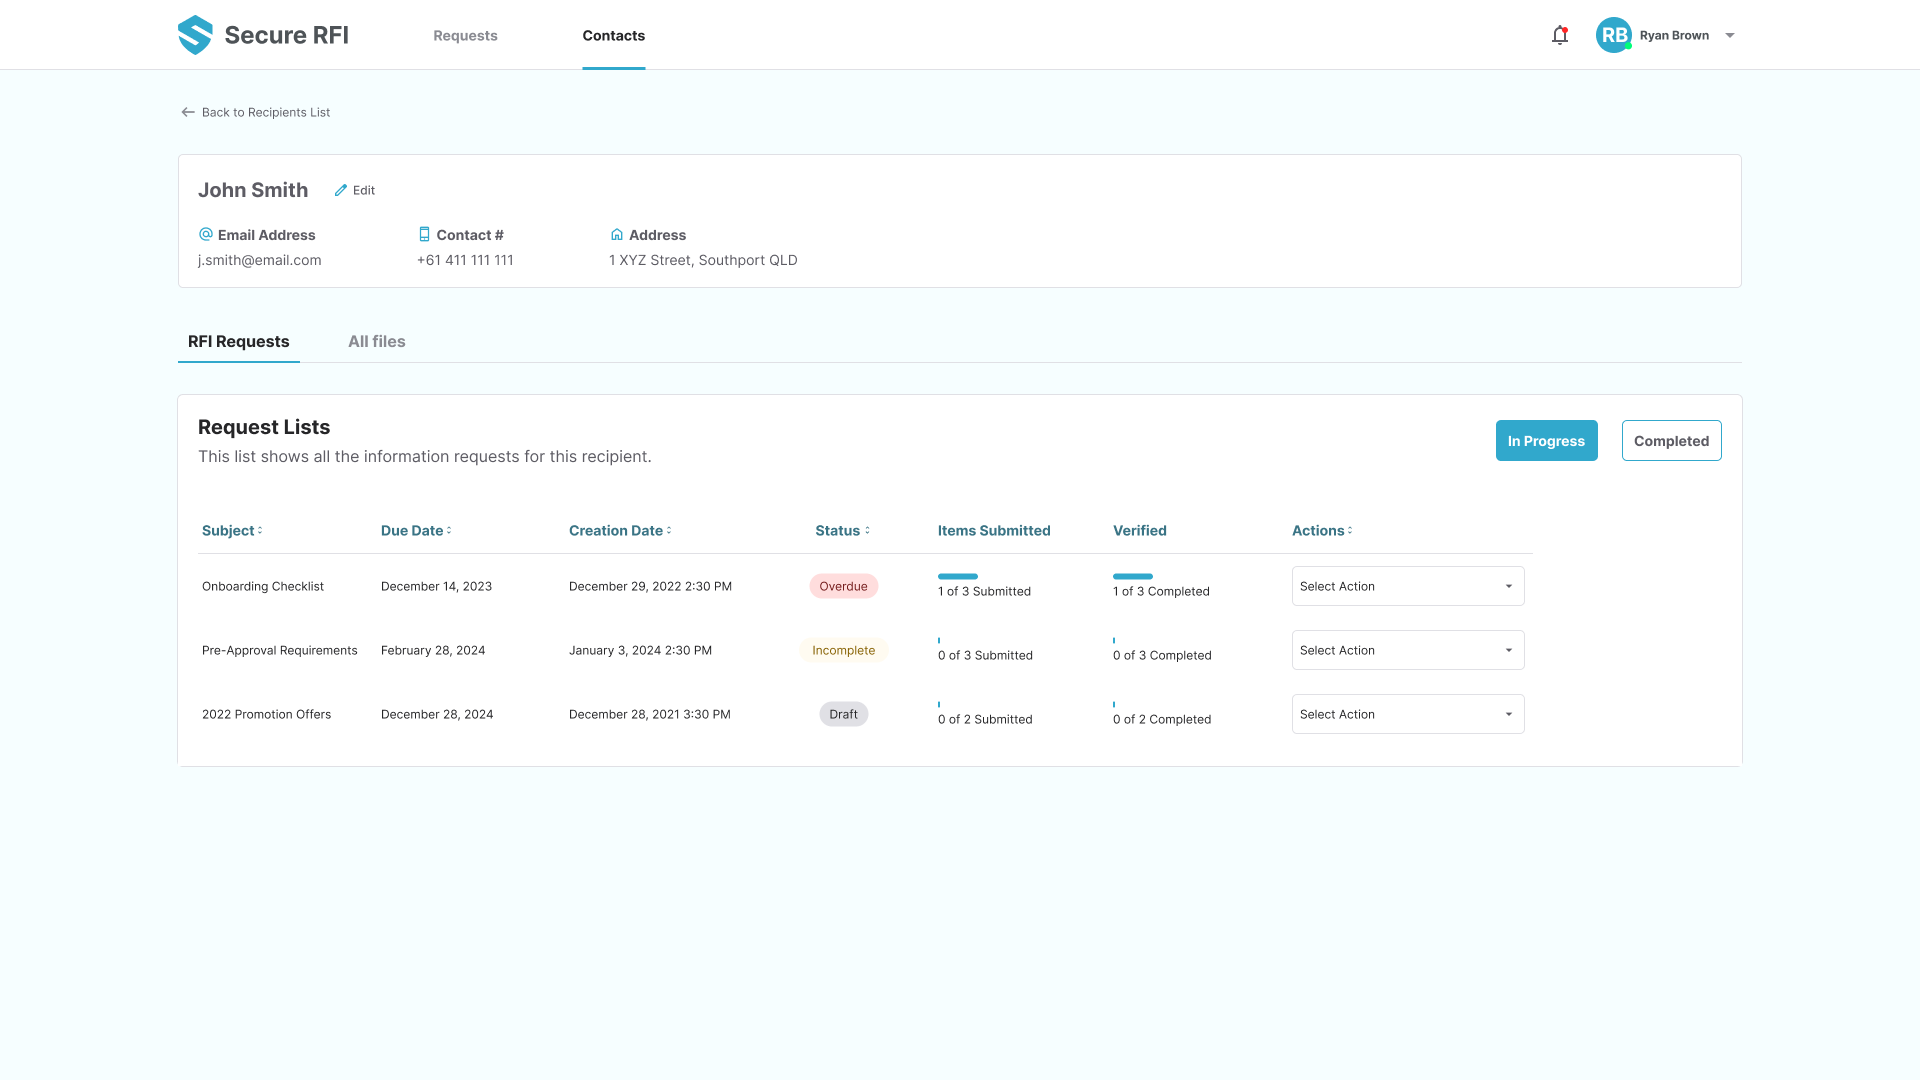
Task: Click the home address icon
Action: coord(617,234)
